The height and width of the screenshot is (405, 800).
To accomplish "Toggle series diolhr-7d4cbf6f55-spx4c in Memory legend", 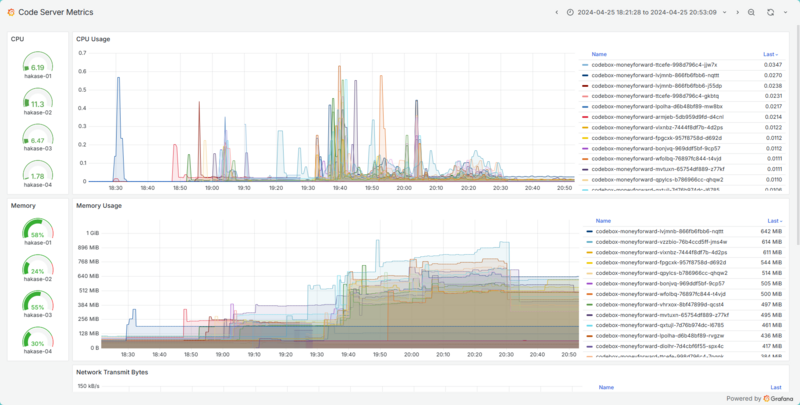I will coord(659,346).
